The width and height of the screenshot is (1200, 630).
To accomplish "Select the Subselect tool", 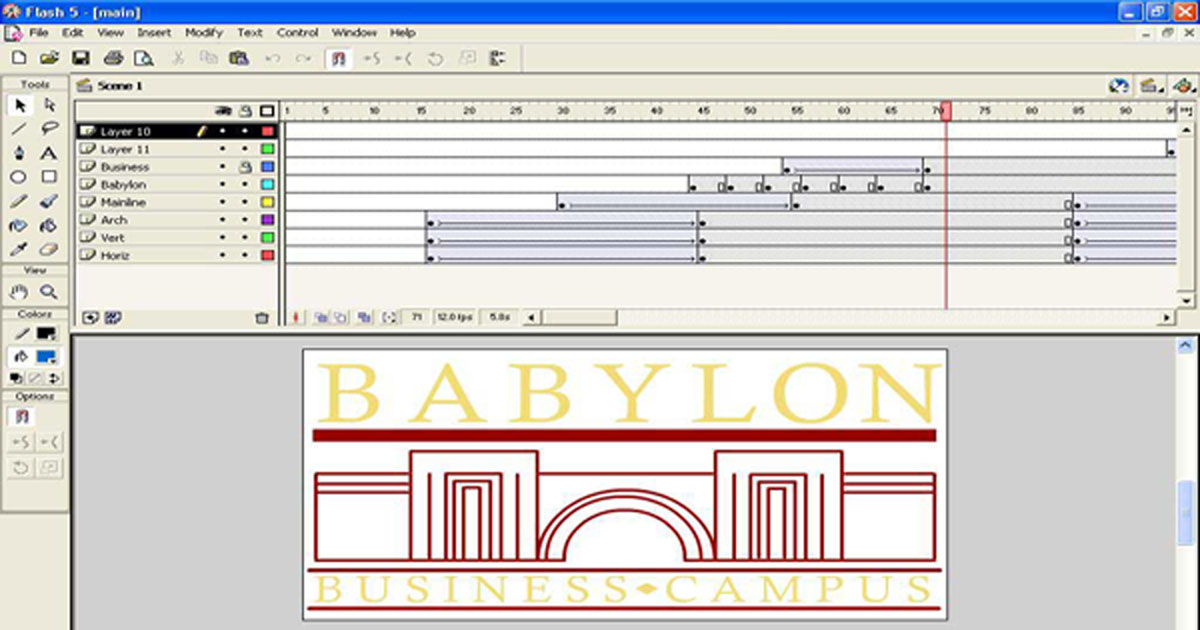I will [49, 105].
